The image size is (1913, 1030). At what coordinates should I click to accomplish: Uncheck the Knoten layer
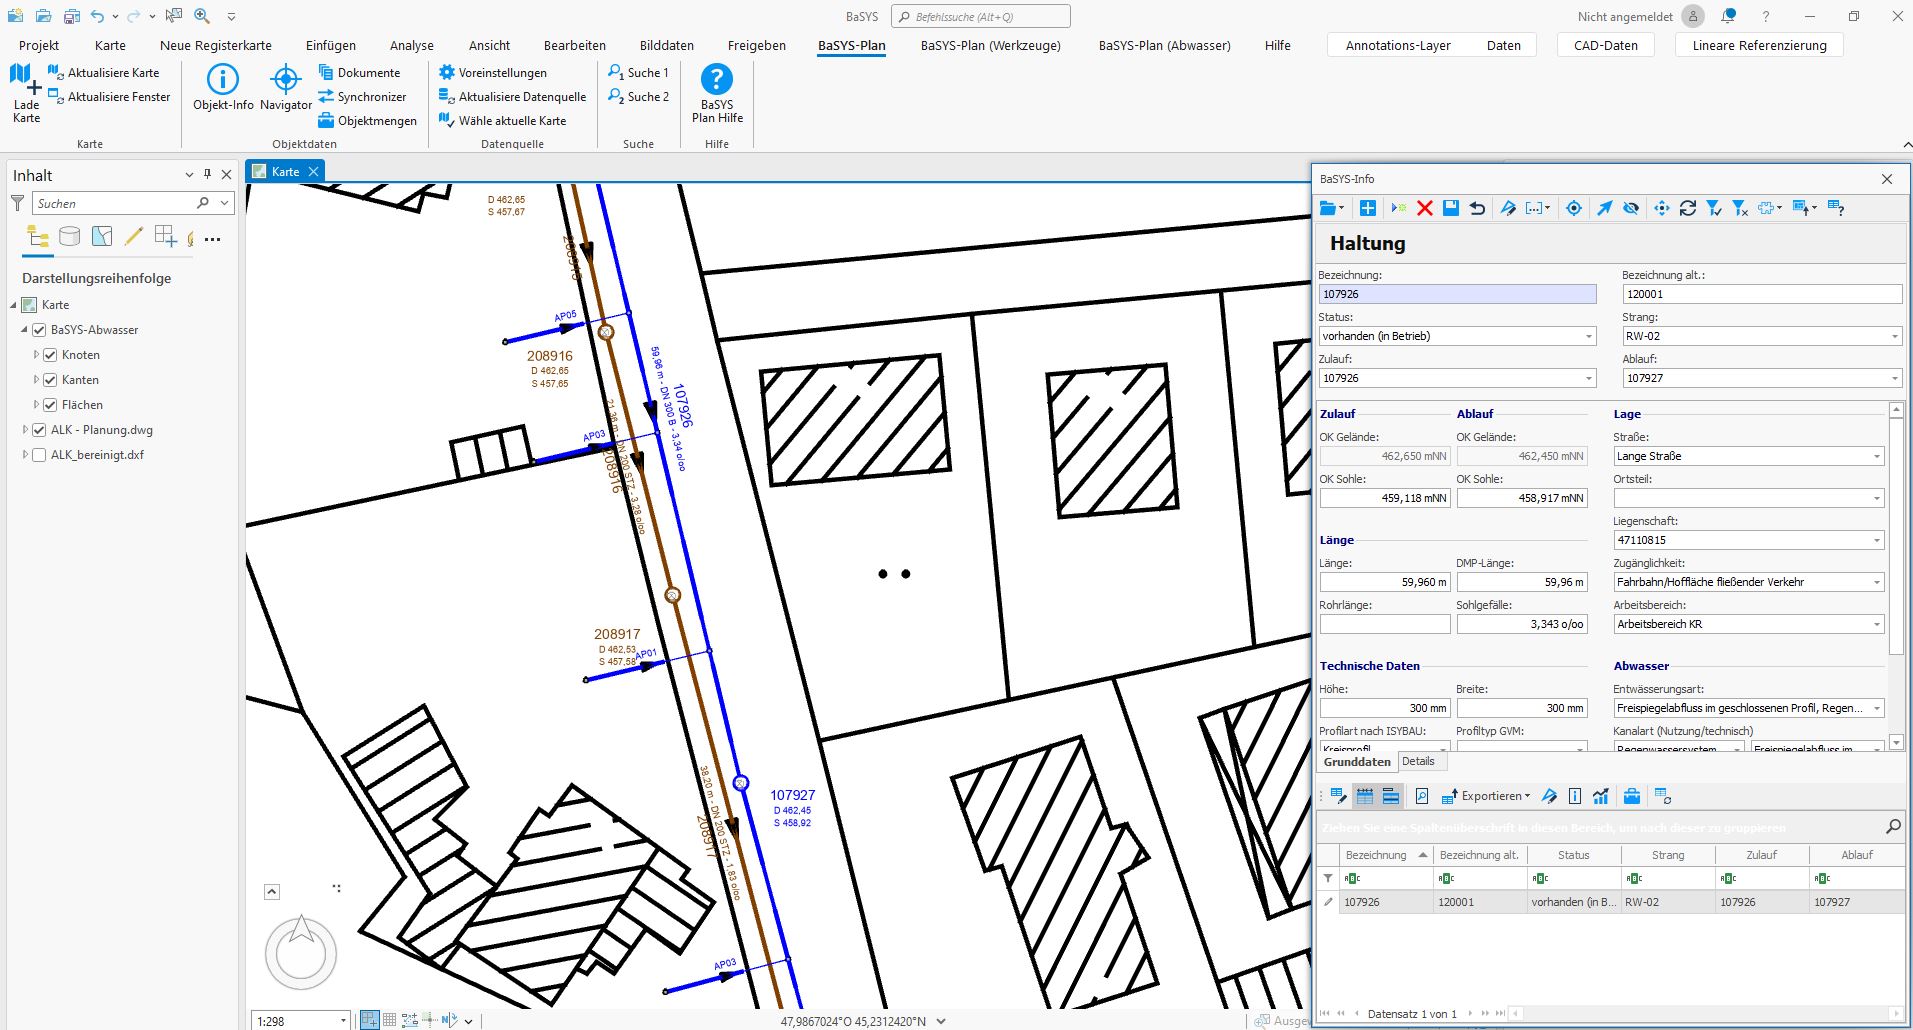[50, 355]
